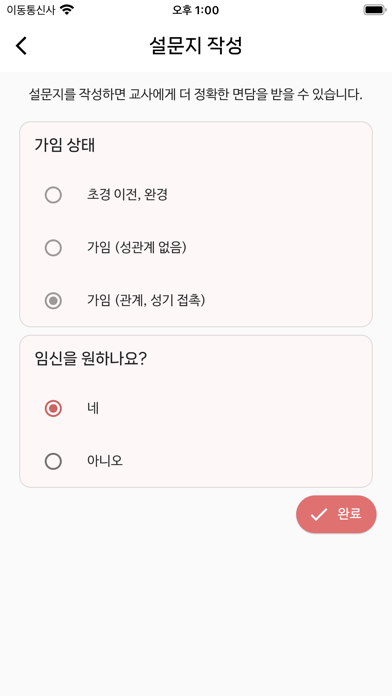
Task: Go back using the left chevron arrow
Action: tap(21, 46)
